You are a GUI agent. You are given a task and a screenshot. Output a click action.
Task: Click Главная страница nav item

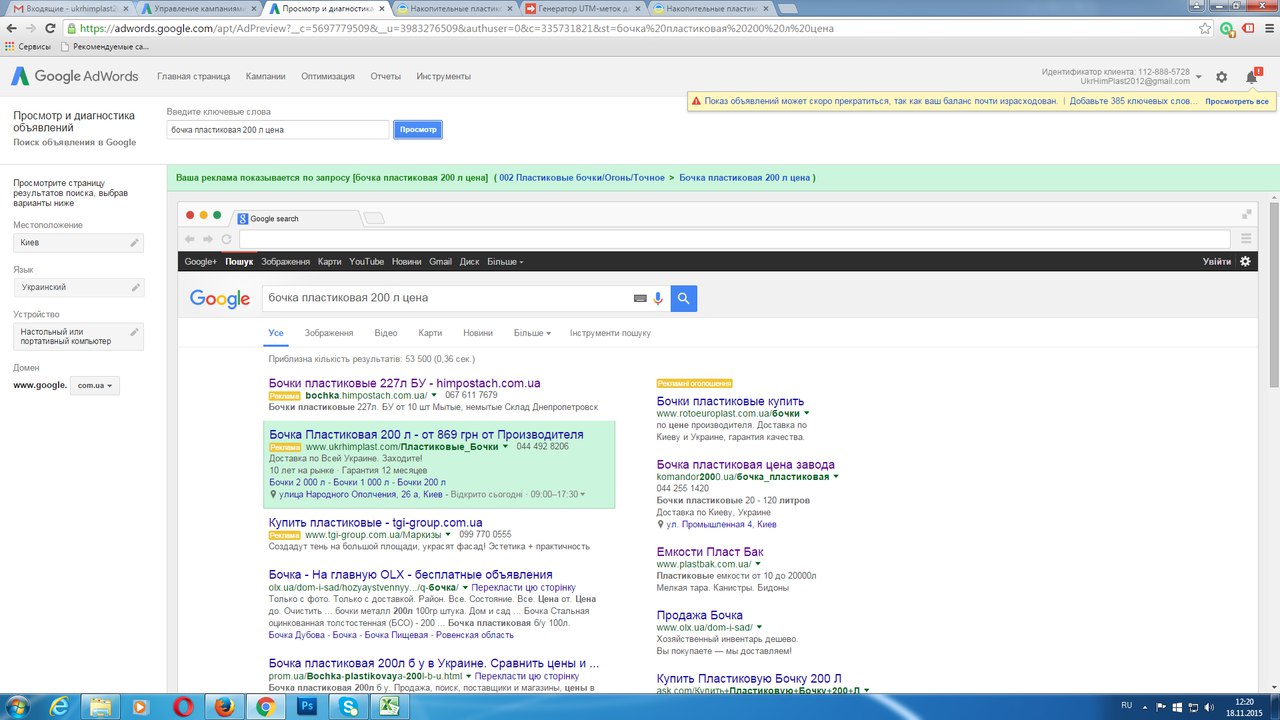[x=193, y=76]
